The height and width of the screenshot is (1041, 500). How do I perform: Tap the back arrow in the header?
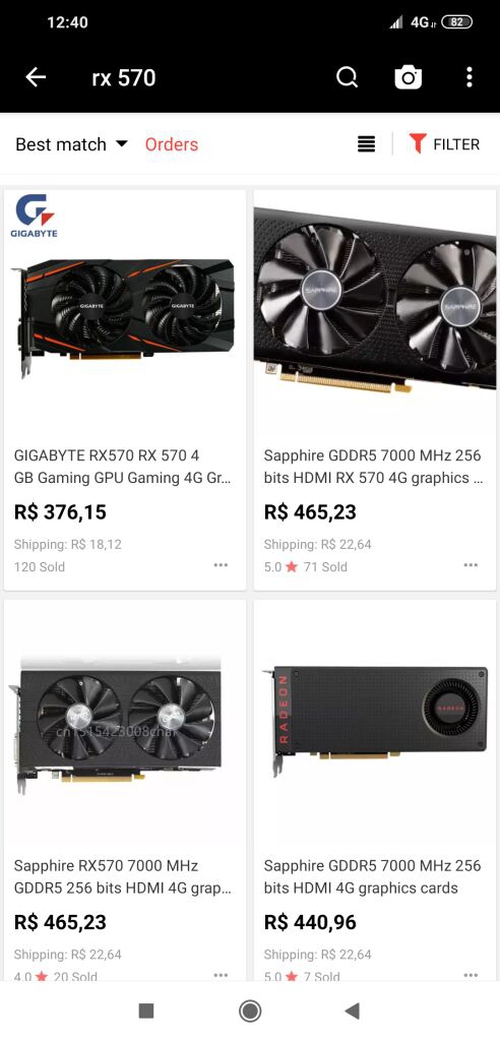(36, 77)
